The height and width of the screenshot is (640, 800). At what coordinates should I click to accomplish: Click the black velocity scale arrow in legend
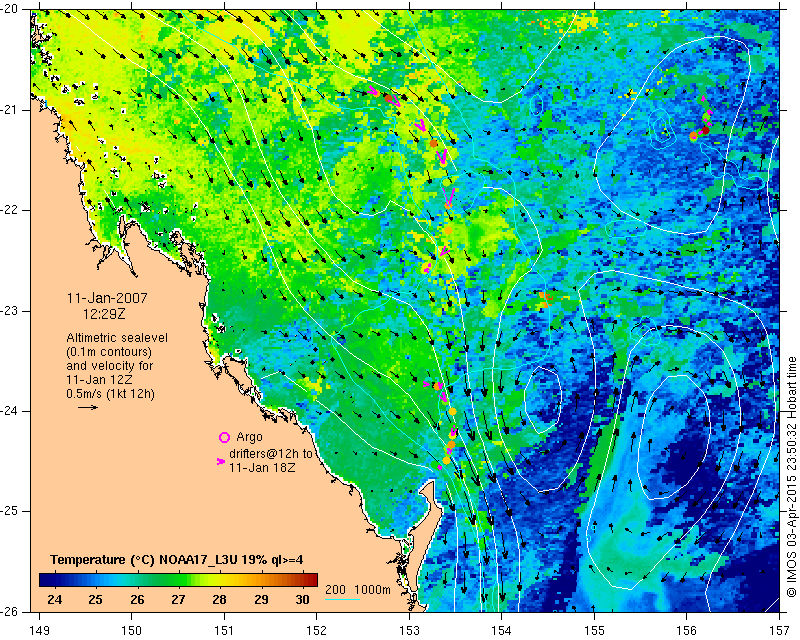pos(88,407)
